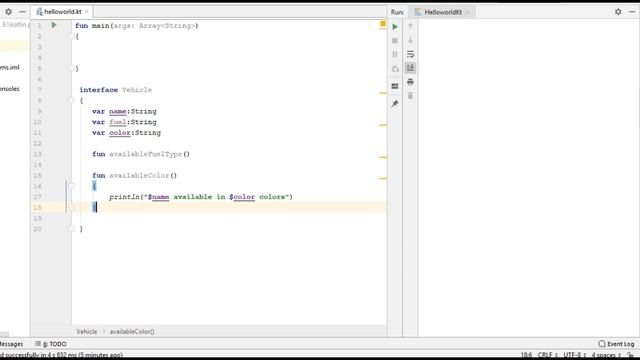Image resolution: width=640 pixels, height=360 pixels.
Task: Jump to warning marker beside line 15
Action: pyautogui.click(x=383, y=178)
